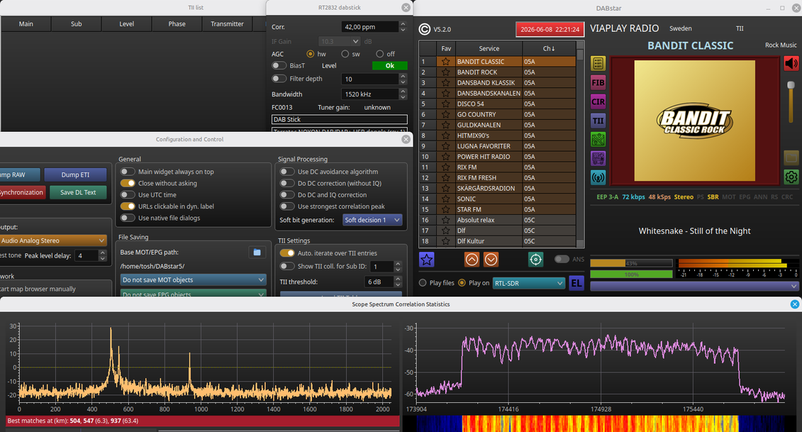The width and height of the screenshot is (802, 432).
Task: Open the green map icon below TII
Action: [x=598, y=139]
